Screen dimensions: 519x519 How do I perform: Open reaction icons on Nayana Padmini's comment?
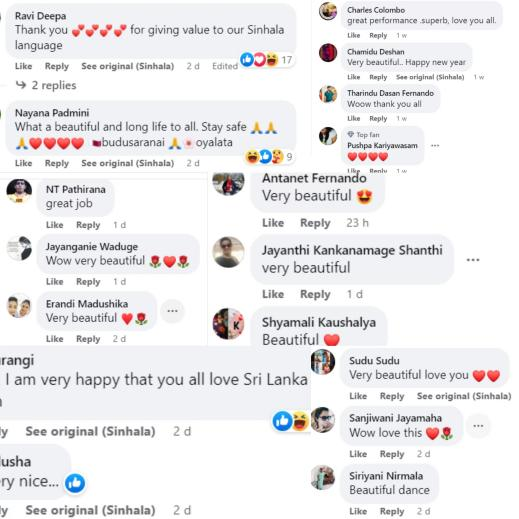click(269, 157)
